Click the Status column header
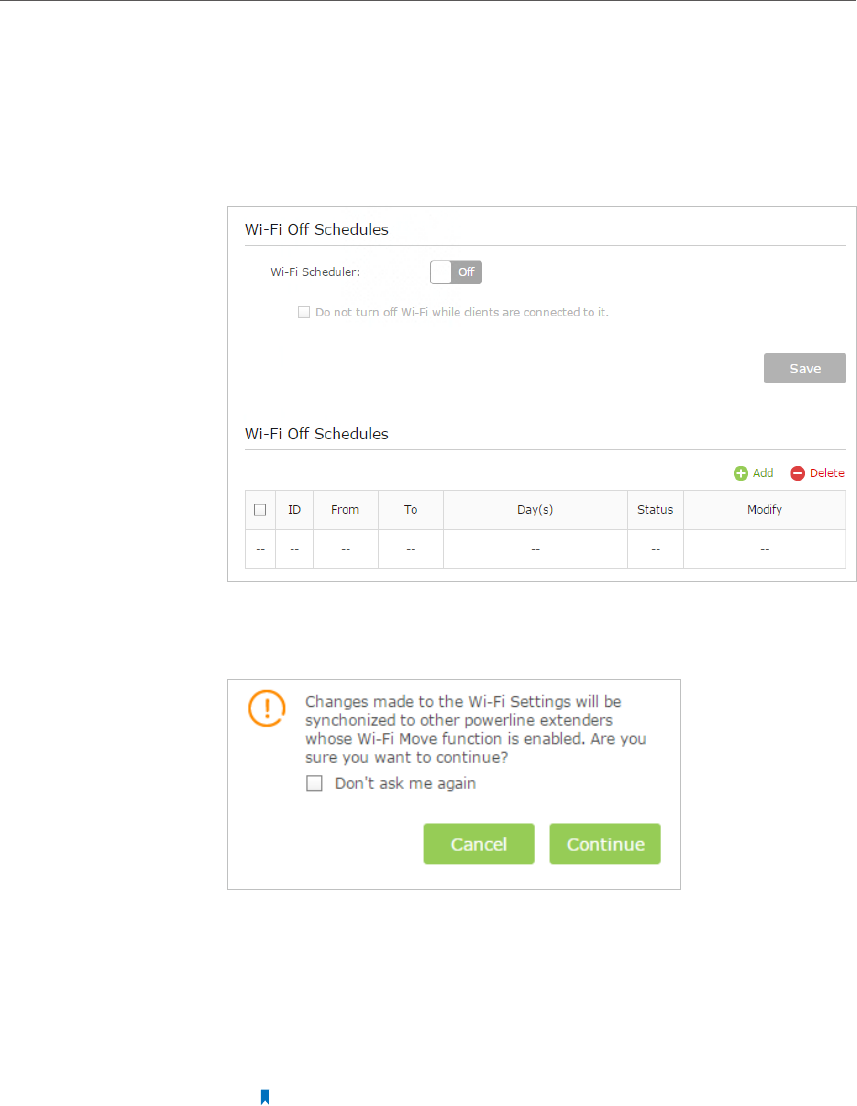The image size is (857, 1106). 655,510
